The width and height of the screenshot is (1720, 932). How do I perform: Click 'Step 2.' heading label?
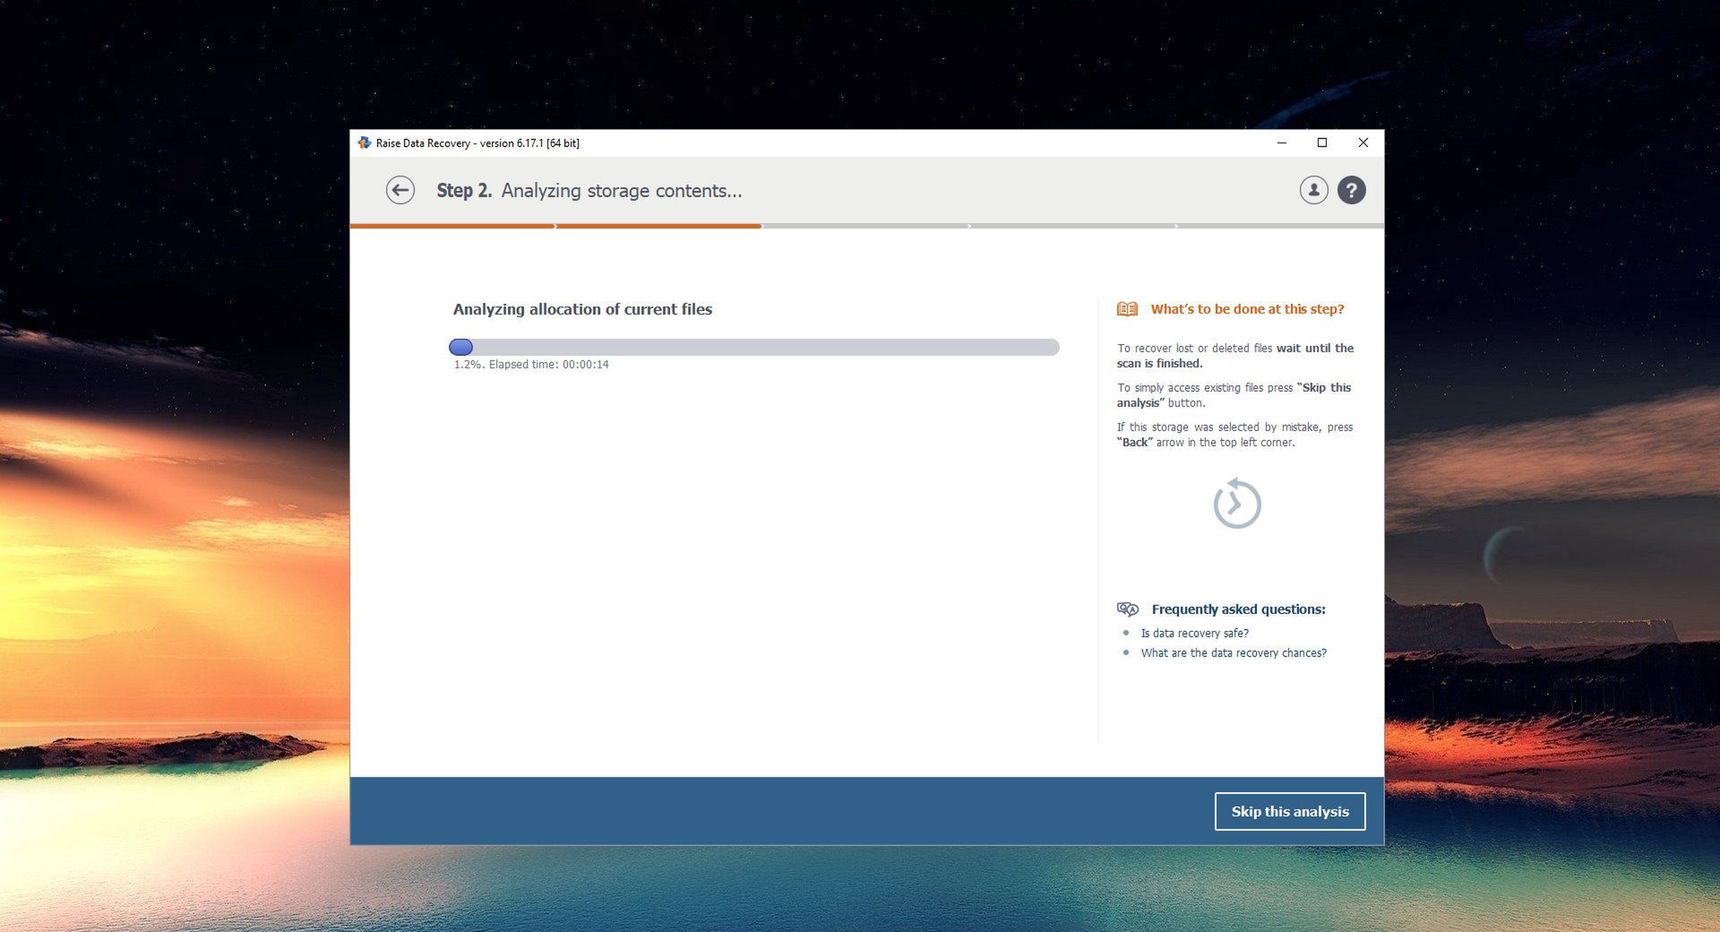(464, 190)
